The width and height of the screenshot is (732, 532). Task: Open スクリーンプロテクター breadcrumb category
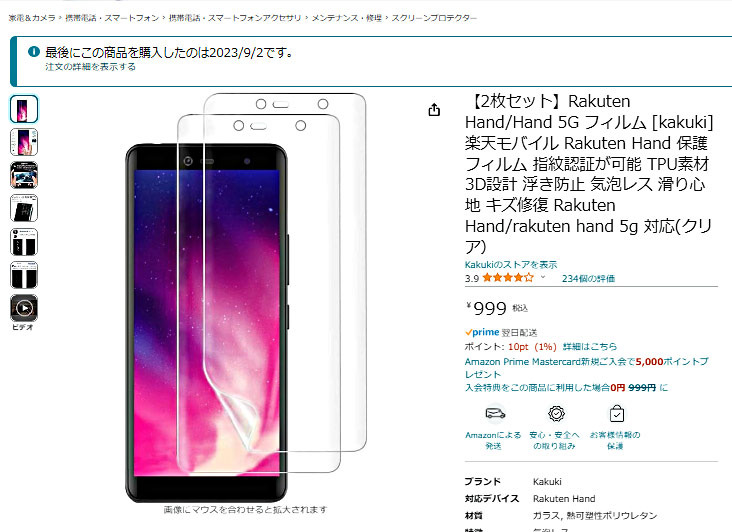[x=434, y=18]
